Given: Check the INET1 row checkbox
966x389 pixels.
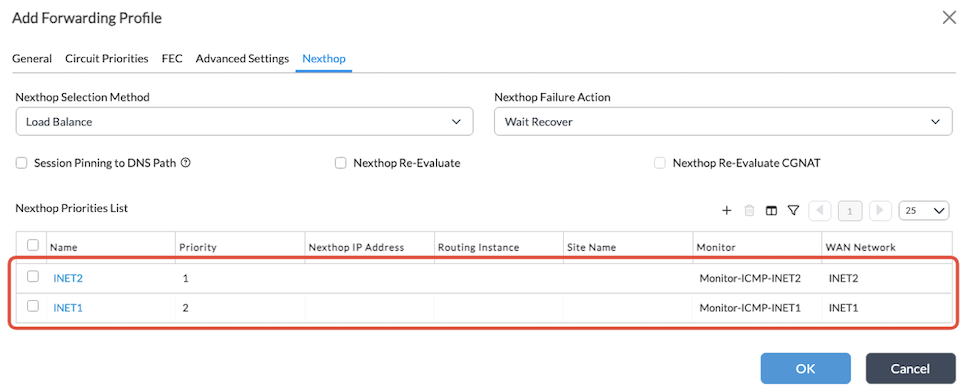Looking at the screenshot, I should [x=33, y=305].
